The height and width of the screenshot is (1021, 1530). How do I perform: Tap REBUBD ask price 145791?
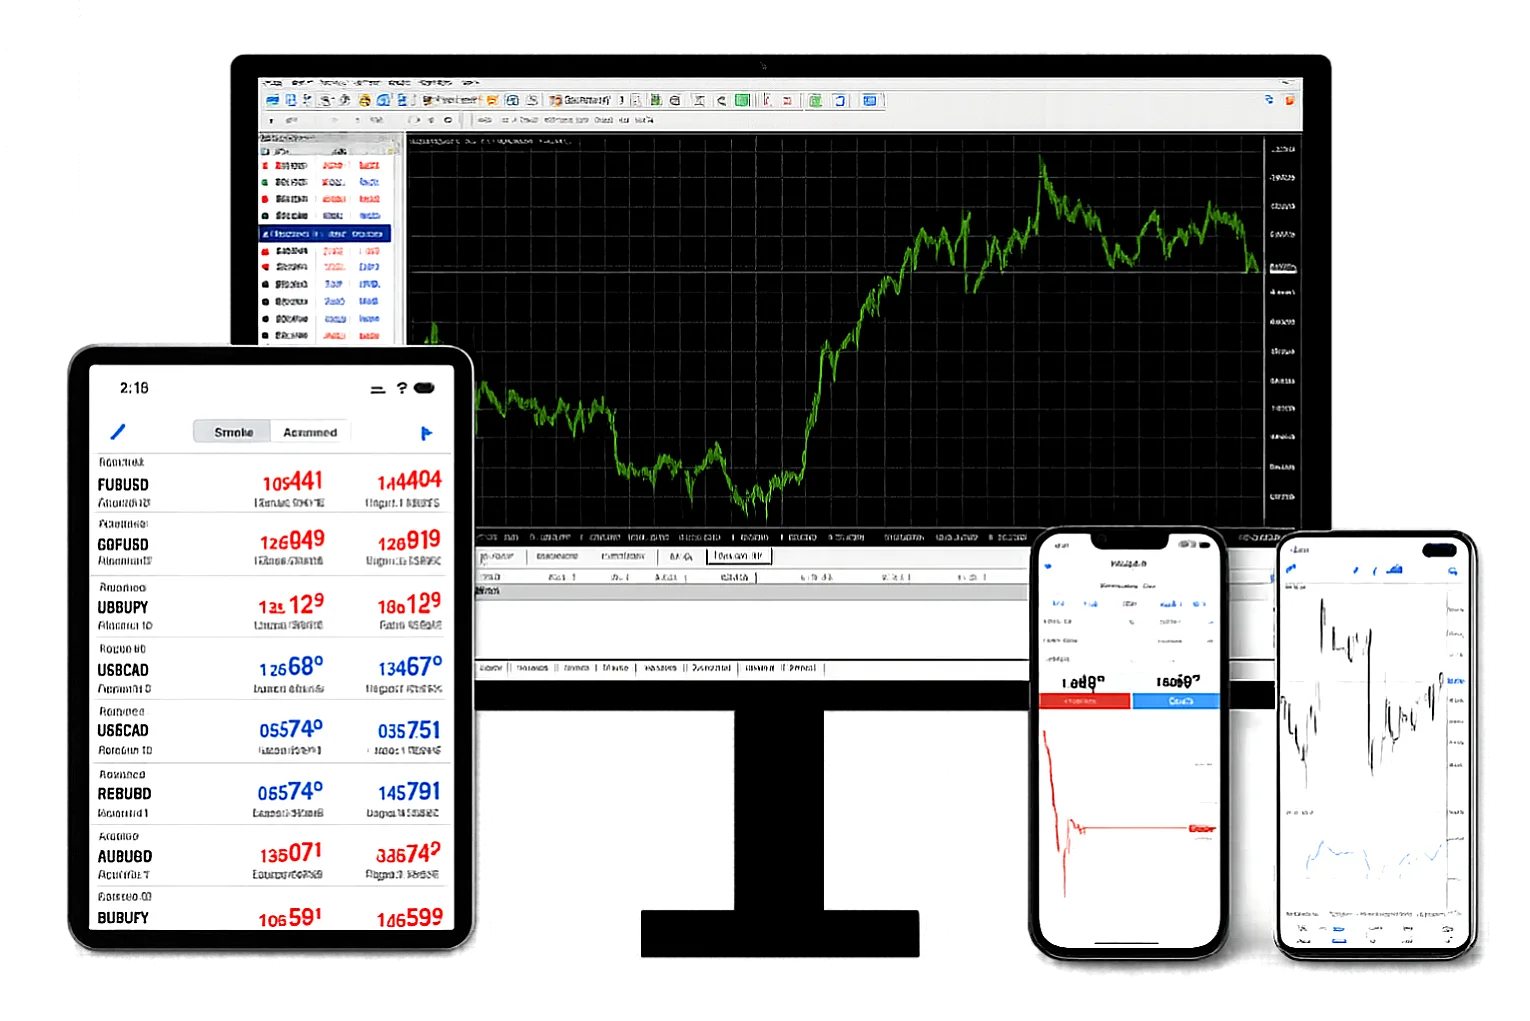click(x=409, y=793)
